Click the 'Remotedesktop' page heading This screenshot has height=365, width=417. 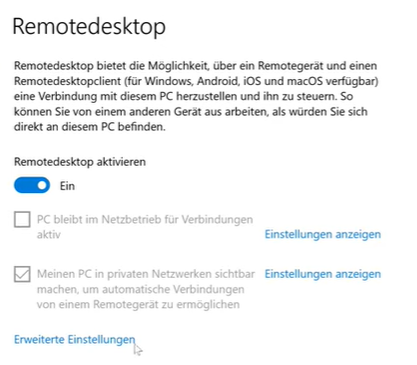(89, 27)
